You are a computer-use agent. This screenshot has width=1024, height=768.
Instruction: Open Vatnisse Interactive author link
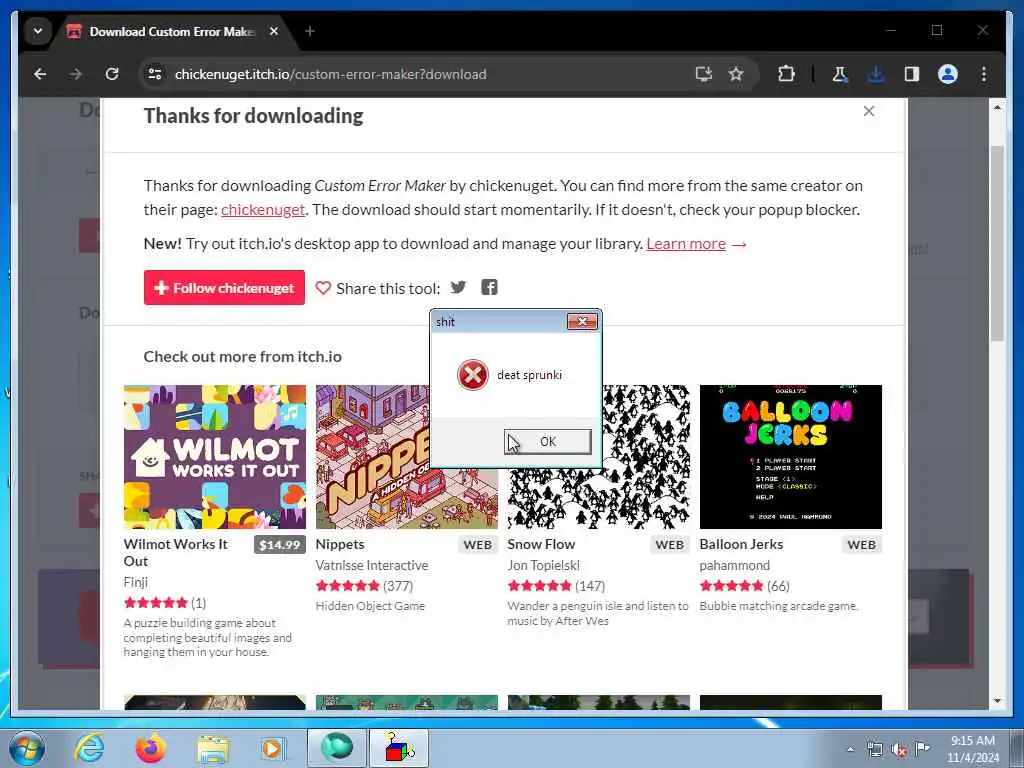tap(372, 565)
